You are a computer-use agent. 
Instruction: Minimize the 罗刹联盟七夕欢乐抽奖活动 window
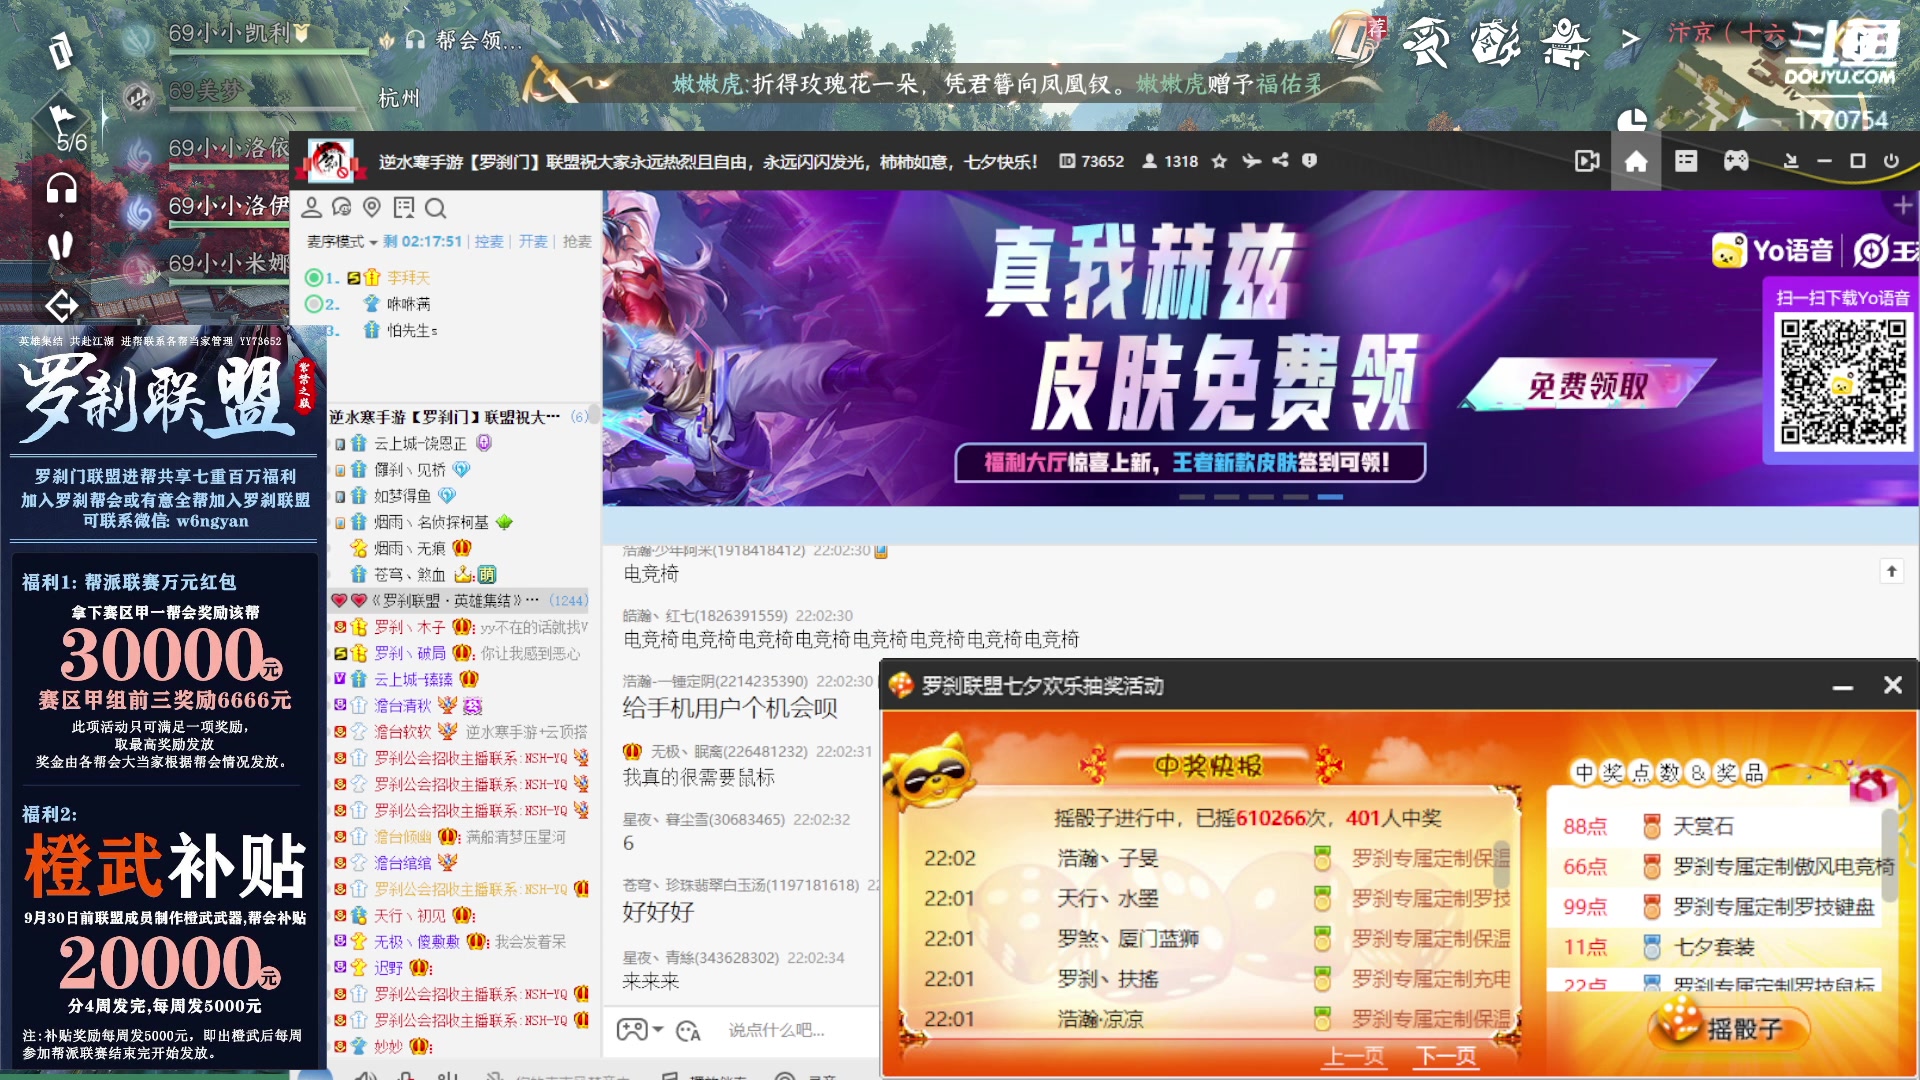pyautogui.click(x=1843, y=686)
